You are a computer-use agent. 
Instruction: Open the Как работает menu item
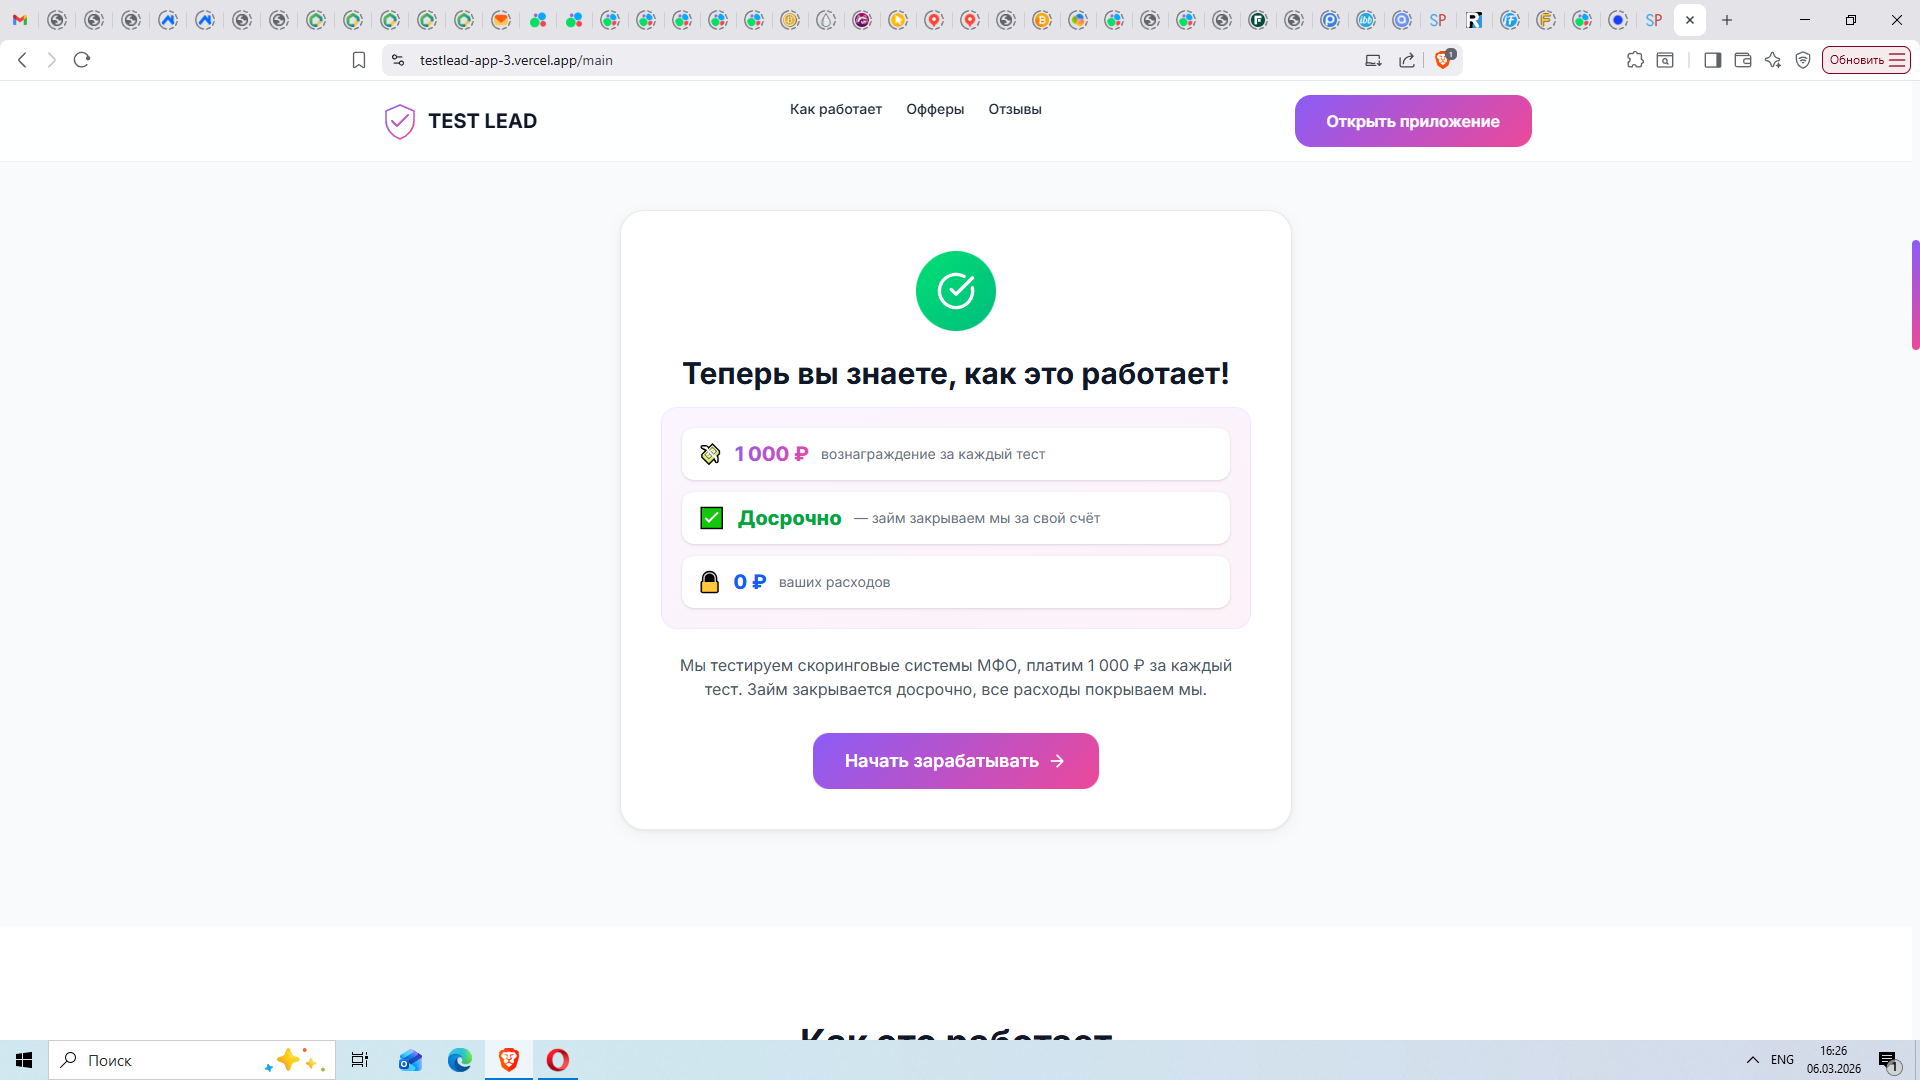[x=835, y=109]
